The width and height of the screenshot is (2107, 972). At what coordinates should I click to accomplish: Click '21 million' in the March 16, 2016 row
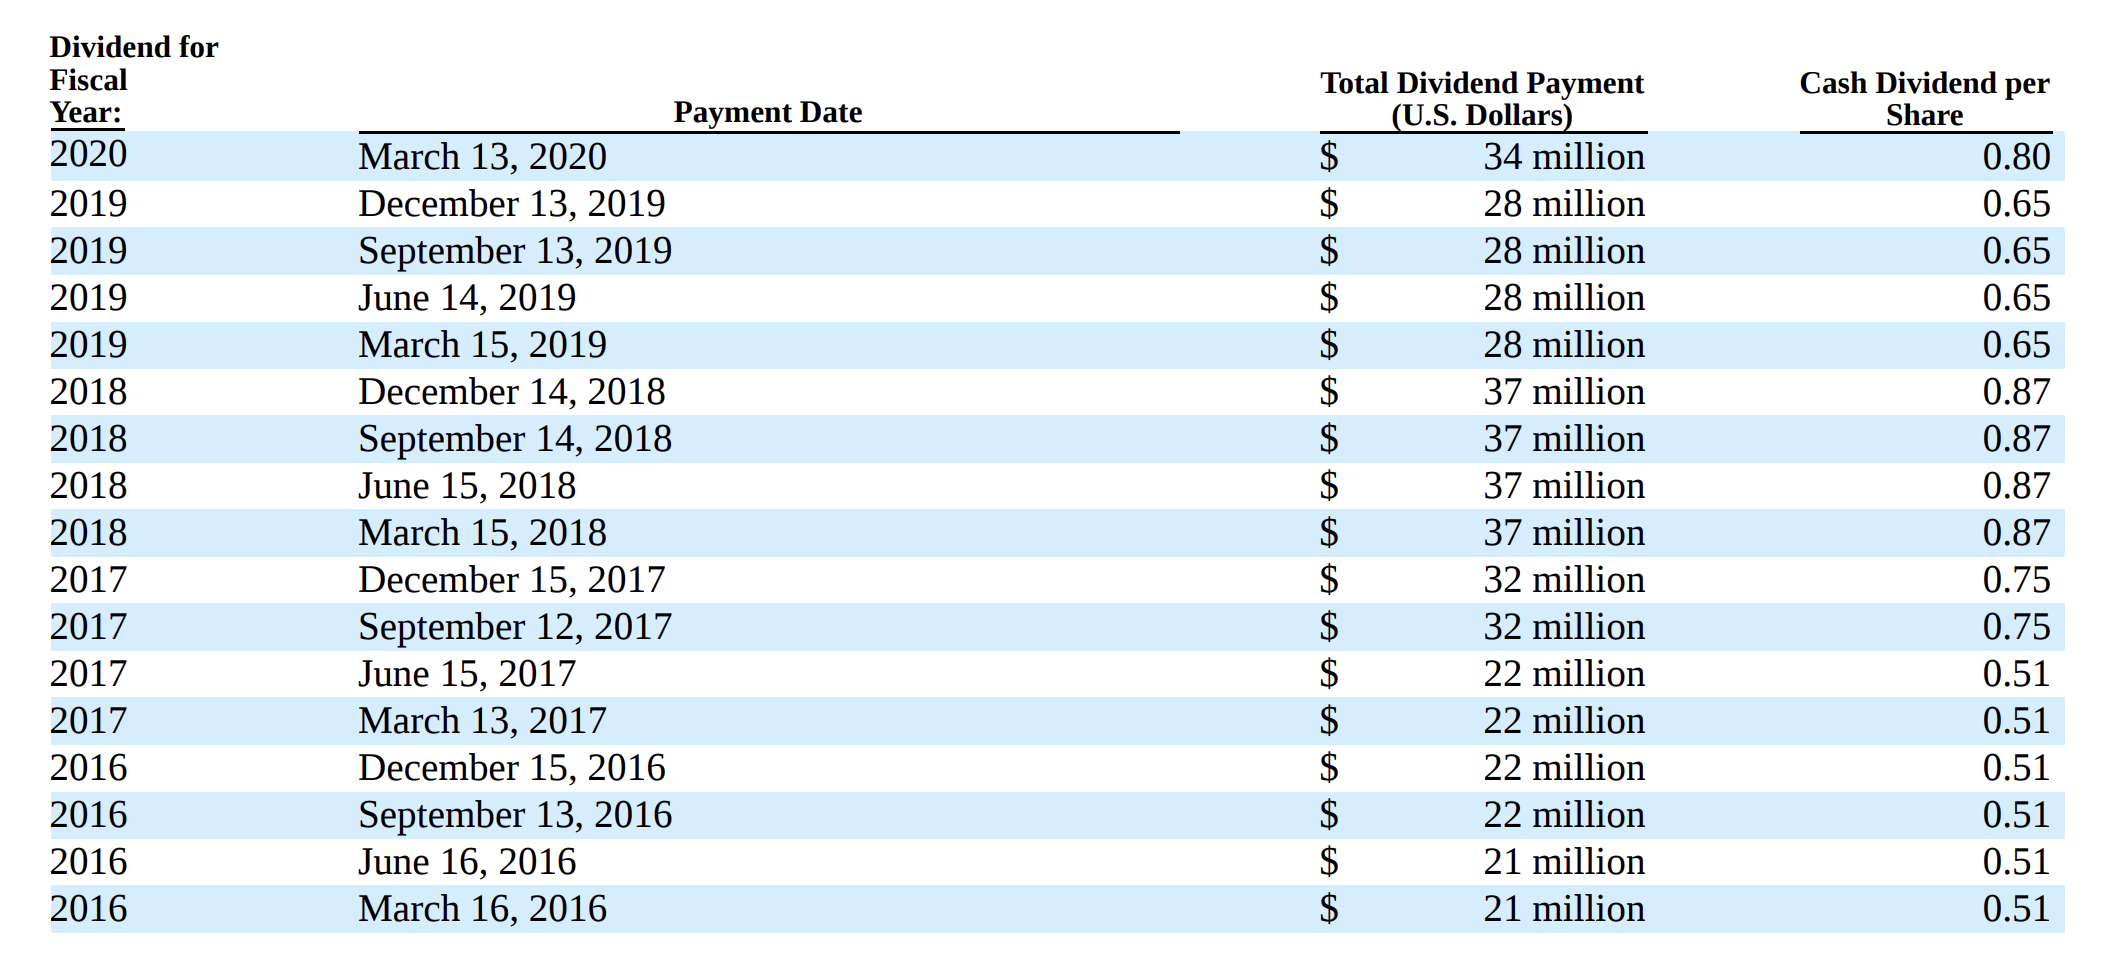point(1564,909)
